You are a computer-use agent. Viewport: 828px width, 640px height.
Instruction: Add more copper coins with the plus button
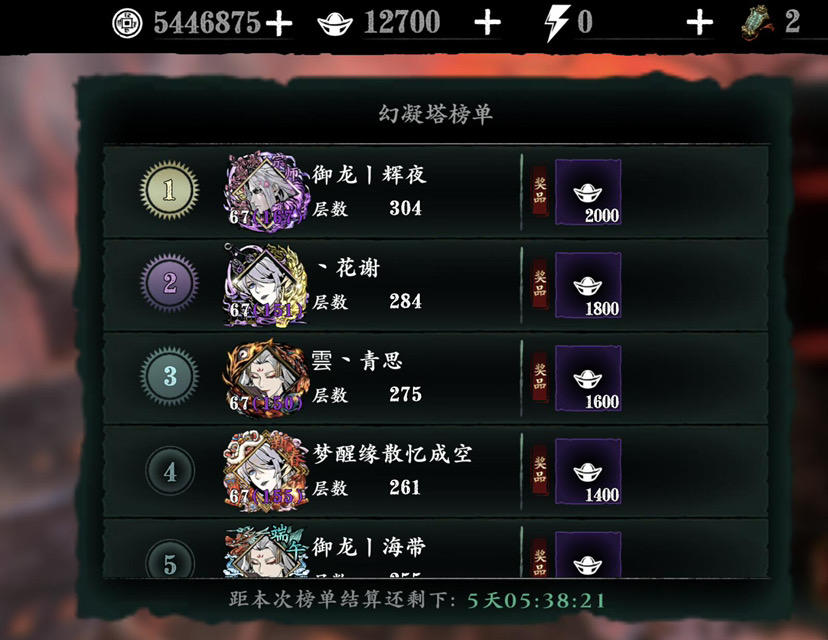pyautogui.click(x=279, y=23)
